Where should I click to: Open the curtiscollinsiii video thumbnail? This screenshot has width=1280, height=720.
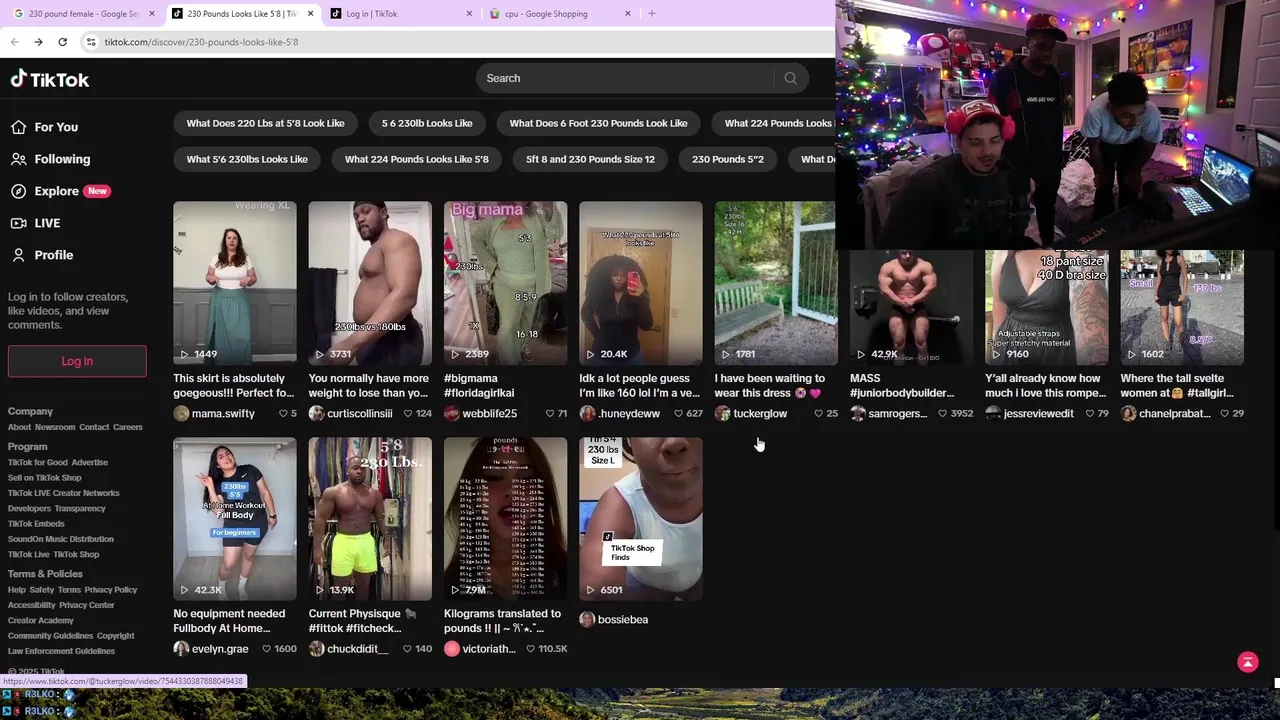click(x=370, y=283)
